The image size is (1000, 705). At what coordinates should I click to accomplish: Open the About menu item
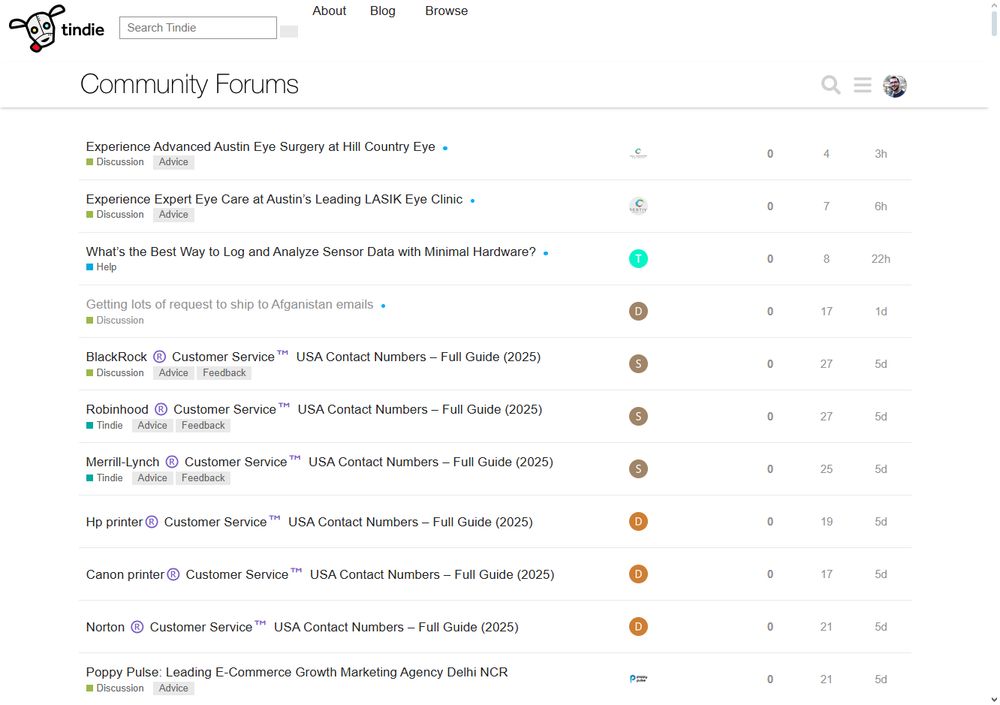(329, 11)
